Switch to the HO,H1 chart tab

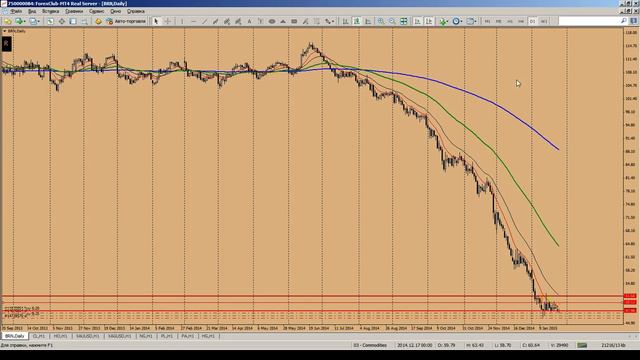tap(61, 336)
